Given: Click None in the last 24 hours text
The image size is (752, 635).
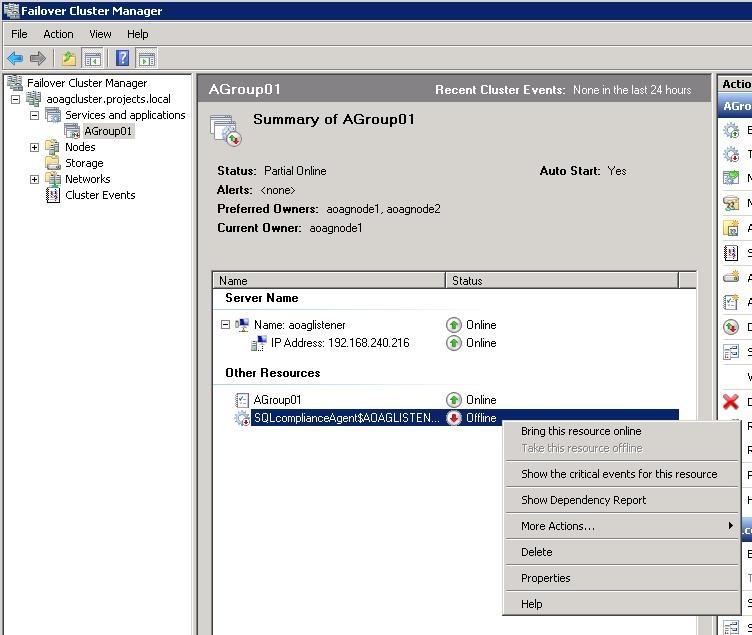Looking at the screenshot, I should (x=632, y=90).
